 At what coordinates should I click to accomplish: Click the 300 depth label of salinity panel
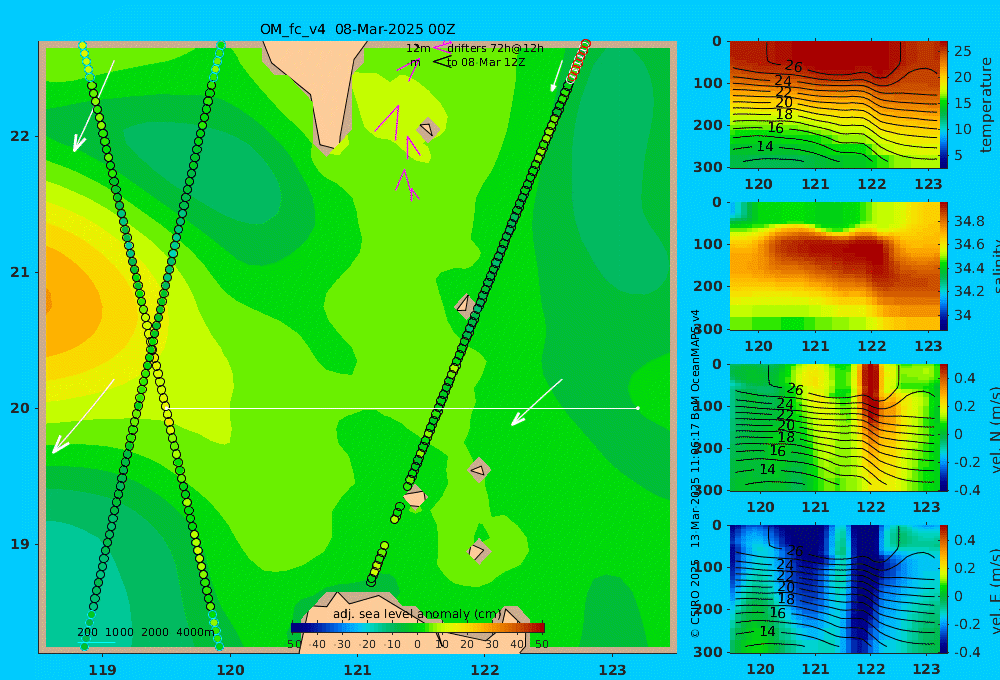tap(708, 329)
